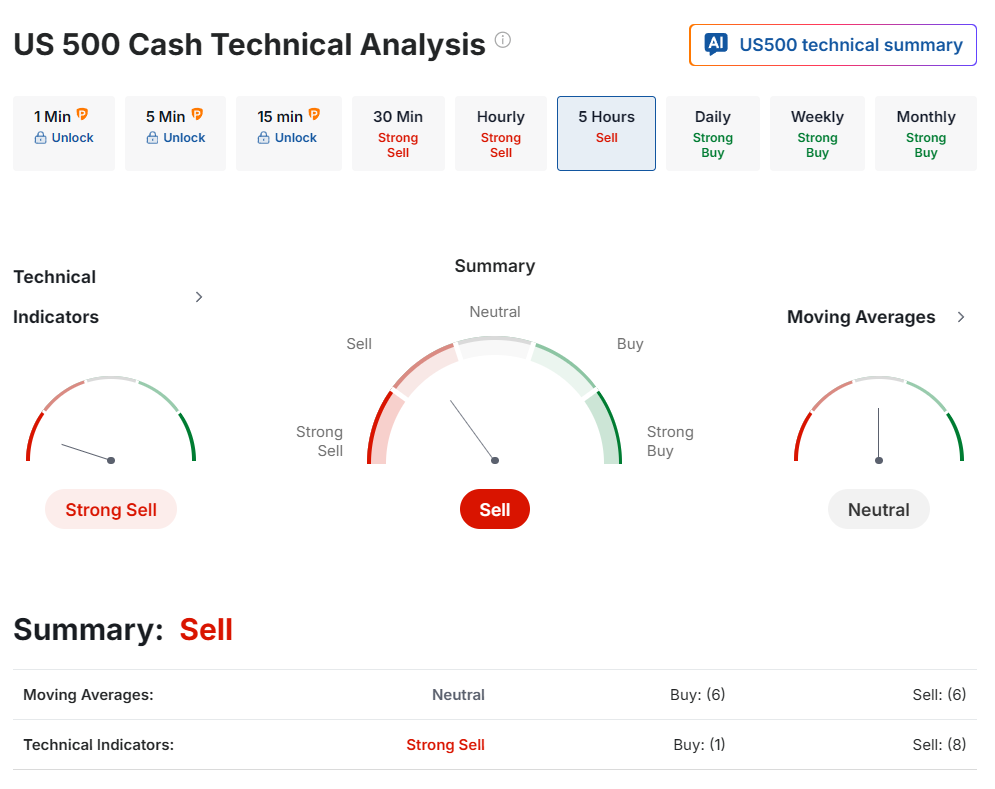Screen dimensions: 995x789
Task: Click the red Sell summary pill
Action: (495, 510)
